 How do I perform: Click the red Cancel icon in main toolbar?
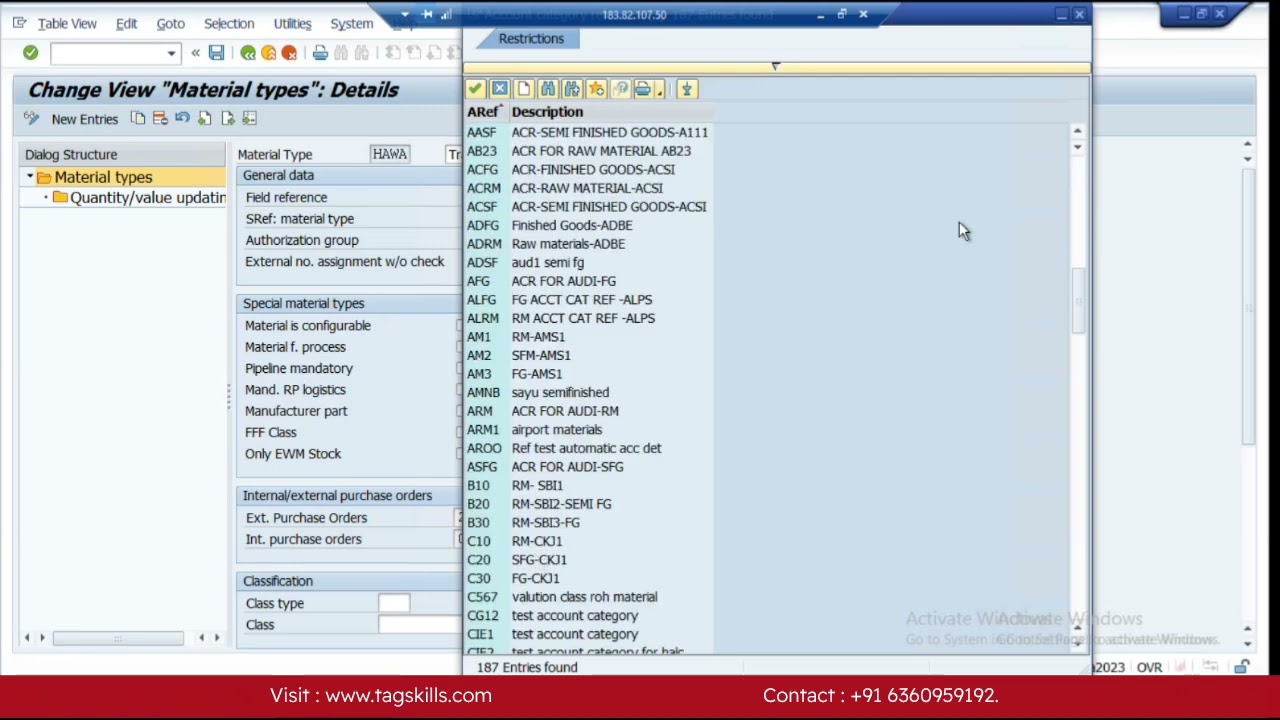click(x=289, y=53)
